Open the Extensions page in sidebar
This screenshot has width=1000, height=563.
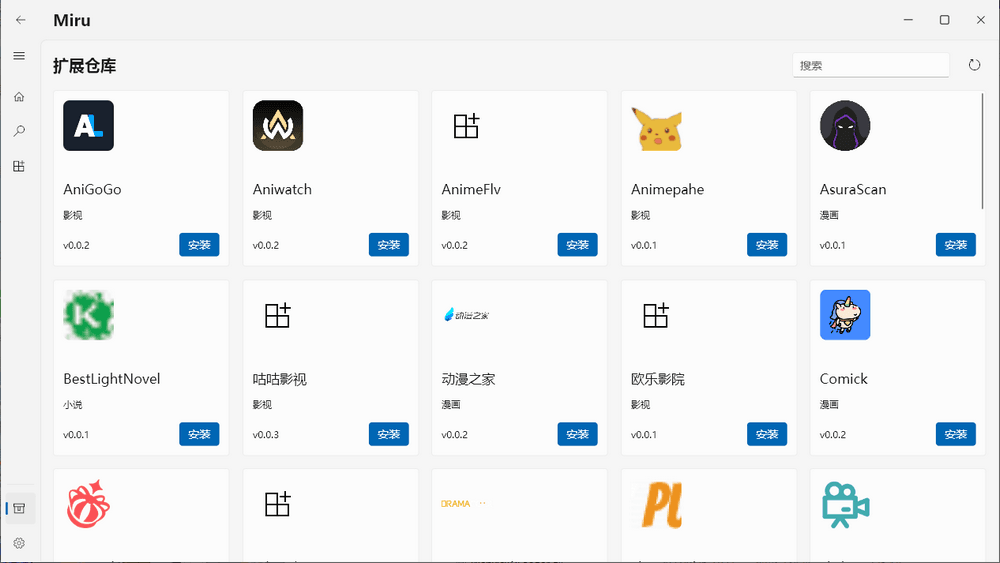[19, 166]
